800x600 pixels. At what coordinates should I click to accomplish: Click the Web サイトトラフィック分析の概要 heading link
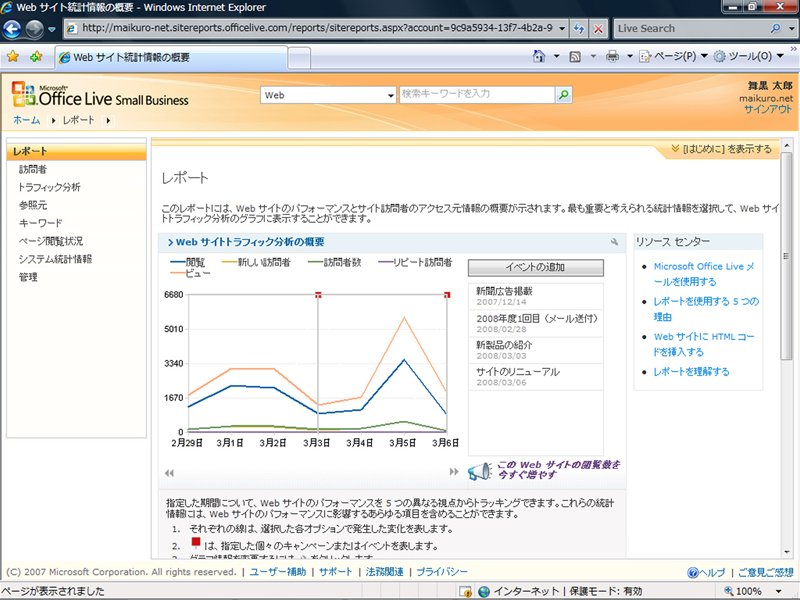pos(250,242)
